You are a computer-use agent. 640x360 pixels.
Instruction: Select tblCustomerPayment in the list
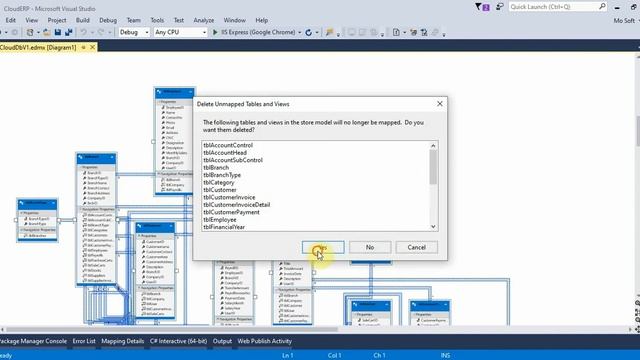pos(231,212)
